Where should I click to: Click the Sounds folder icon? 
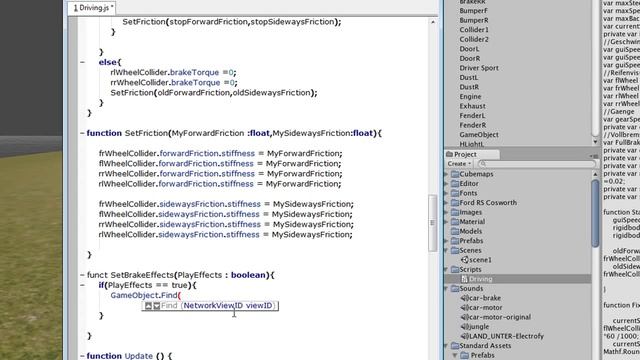(x=455, y=289)
